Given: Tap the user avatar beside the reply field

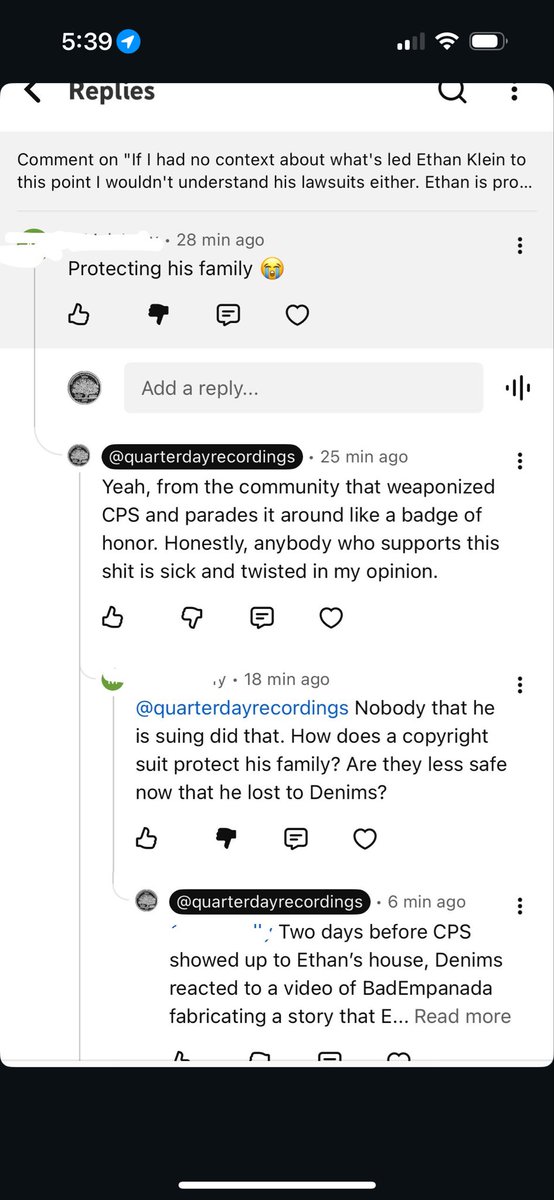Looking at the screenshot, I should 84,388.
